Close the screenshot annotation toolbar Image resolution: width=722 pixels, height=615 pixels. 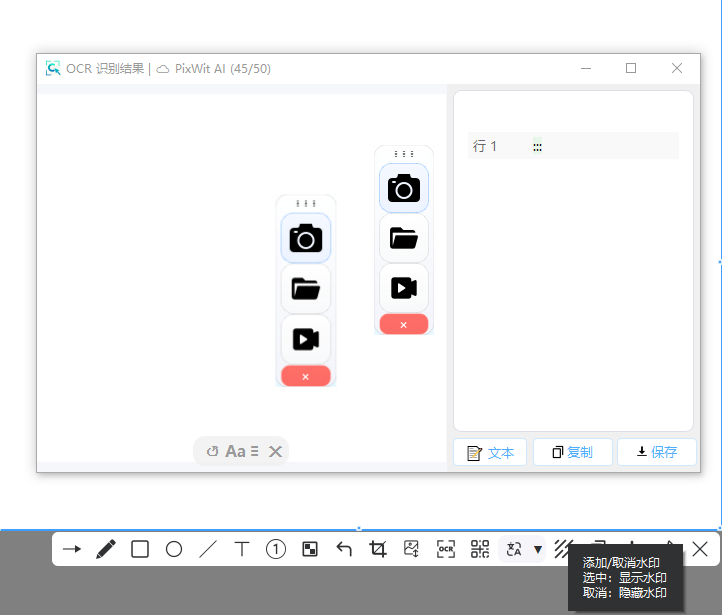pyautogui.click(x=700, y=549)
